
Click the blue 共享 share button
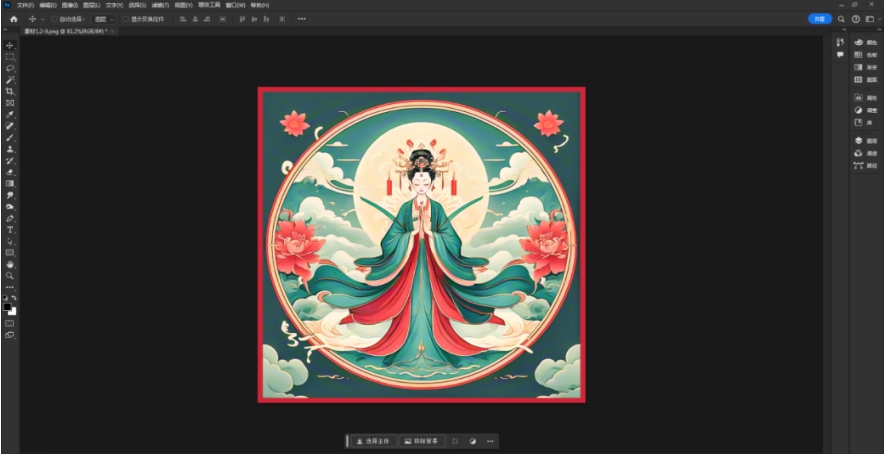pyautogui.click(x=820, y=19)
